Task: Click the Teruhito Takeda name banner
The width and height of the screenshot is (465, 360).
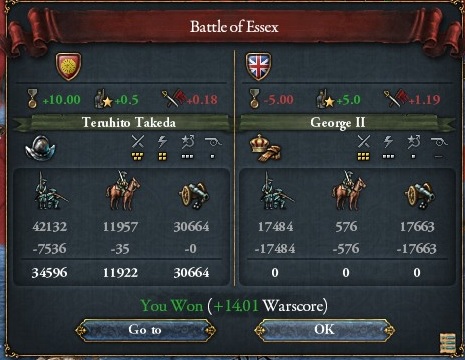Action: (128, 123)
